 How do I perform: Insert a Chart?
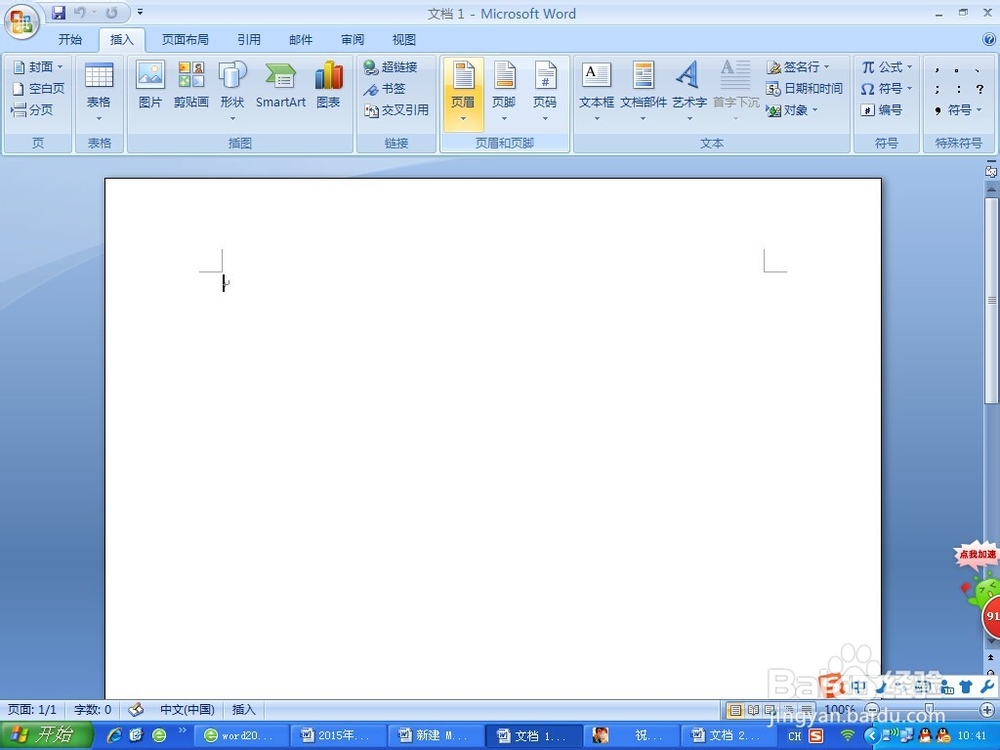(x=328, y=85)
